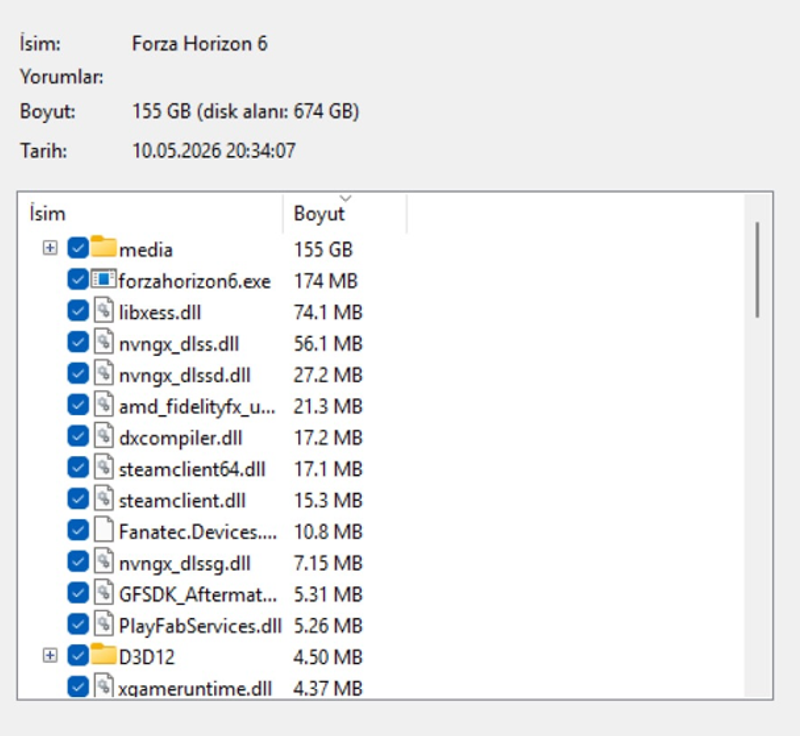Click the 155 GB size of media
The height and width of the screenshot is (736, 800).
323,250
